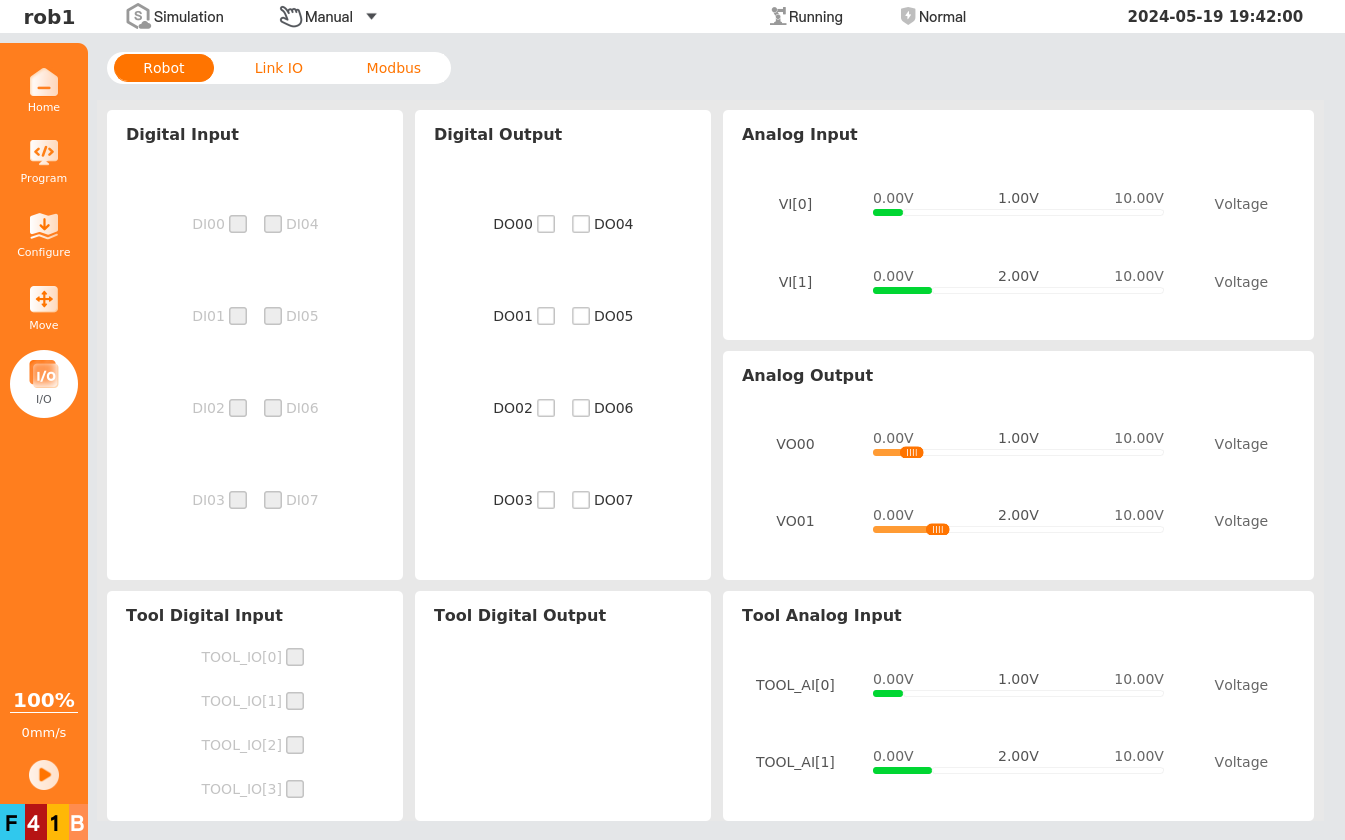
Task: Open the VO00 Voltage type selector
Action: (x=1240, y=444)
